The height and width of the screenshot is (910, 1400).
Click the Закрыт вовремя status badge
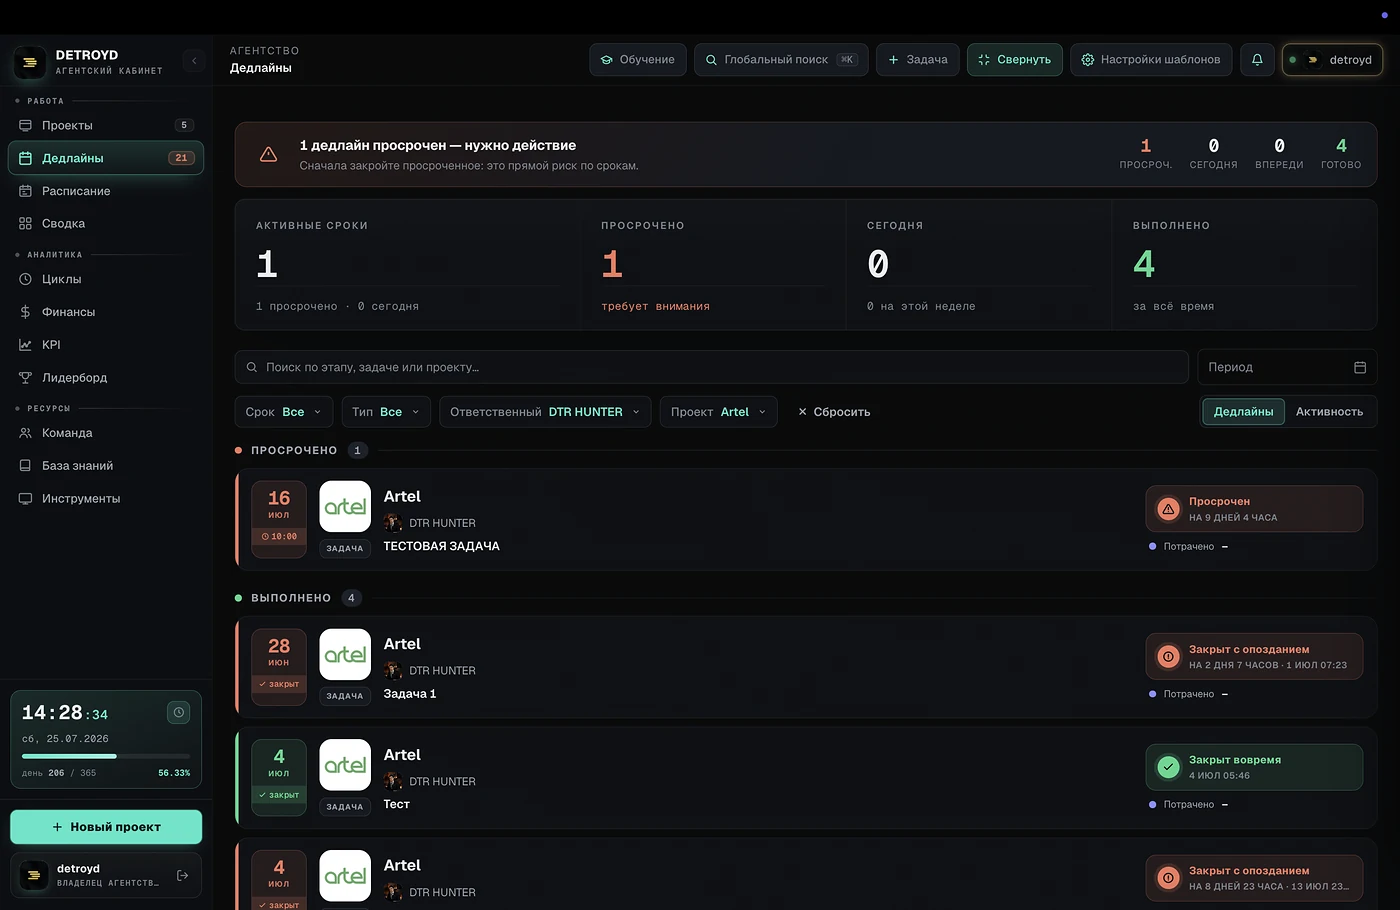(x=1254, y=767)
